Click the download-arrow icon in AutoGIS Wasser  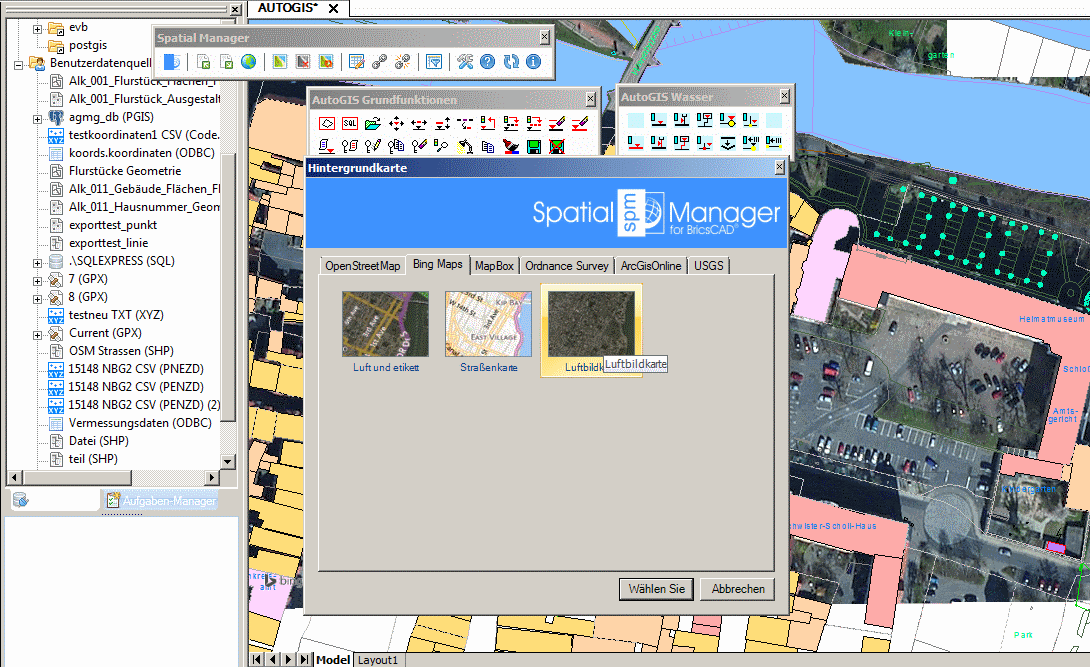(x=727, y=143)
